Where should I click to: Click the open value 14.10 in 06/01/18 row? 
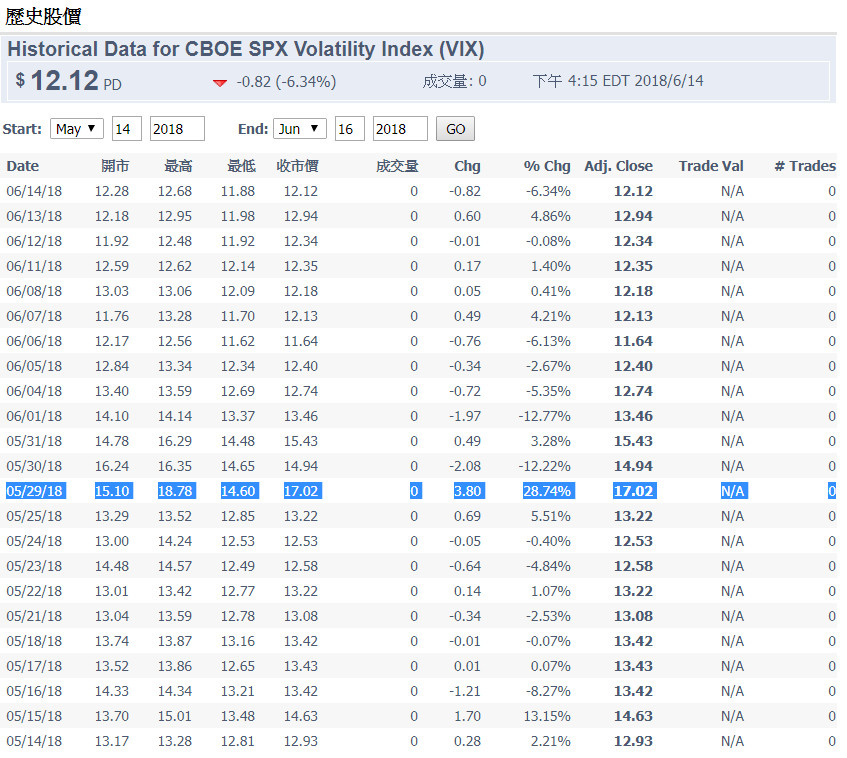tap(112, 416)
